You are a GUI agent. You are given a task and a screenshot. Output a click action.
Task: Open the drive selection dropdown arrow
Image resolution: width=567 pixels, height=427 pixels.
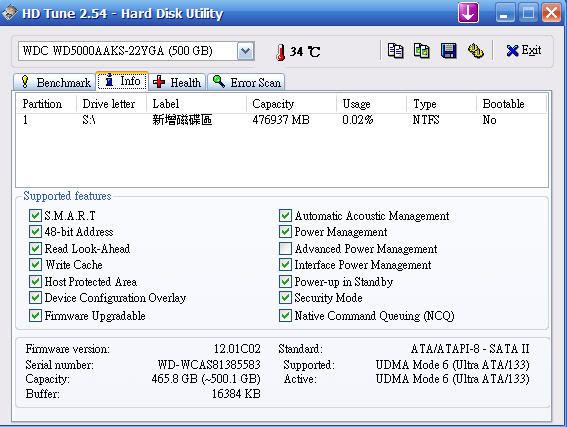(x=246, y=51)
